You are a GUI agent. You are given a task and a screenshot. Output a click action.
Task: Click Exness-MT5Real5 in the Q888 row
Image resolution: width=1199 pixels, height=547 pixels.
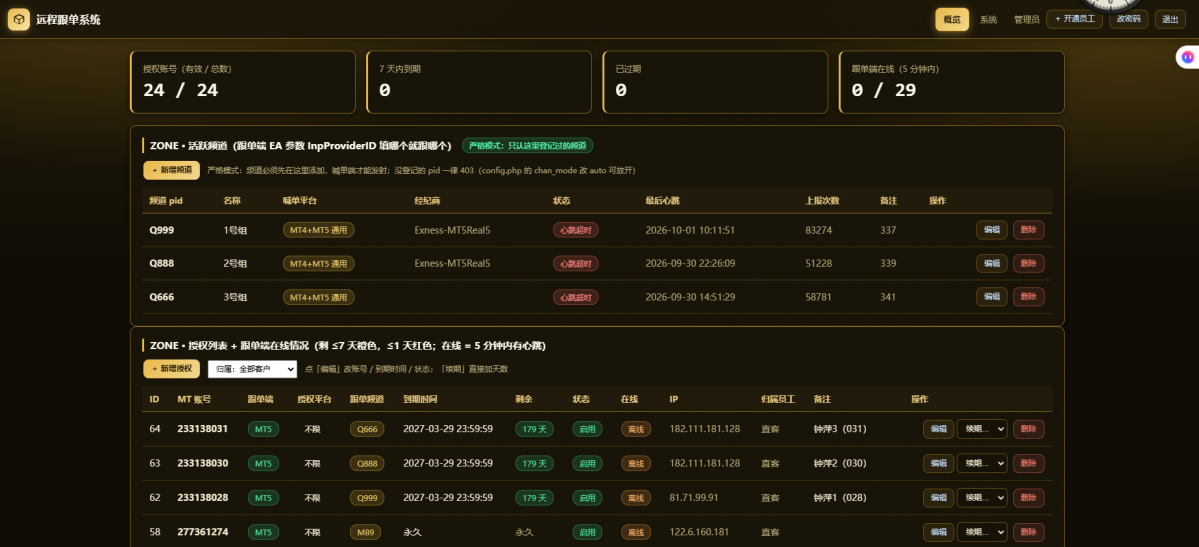452,263
